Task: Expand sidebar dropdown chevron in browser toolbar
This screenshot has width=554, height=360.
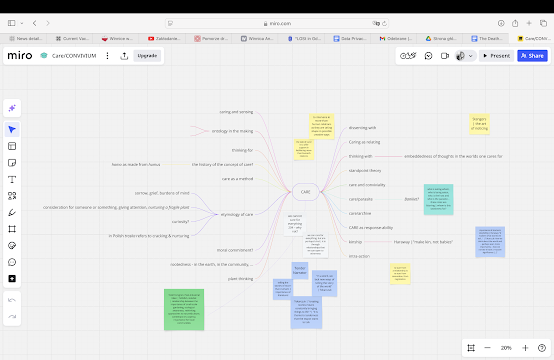Action: (x=22, y=23)
